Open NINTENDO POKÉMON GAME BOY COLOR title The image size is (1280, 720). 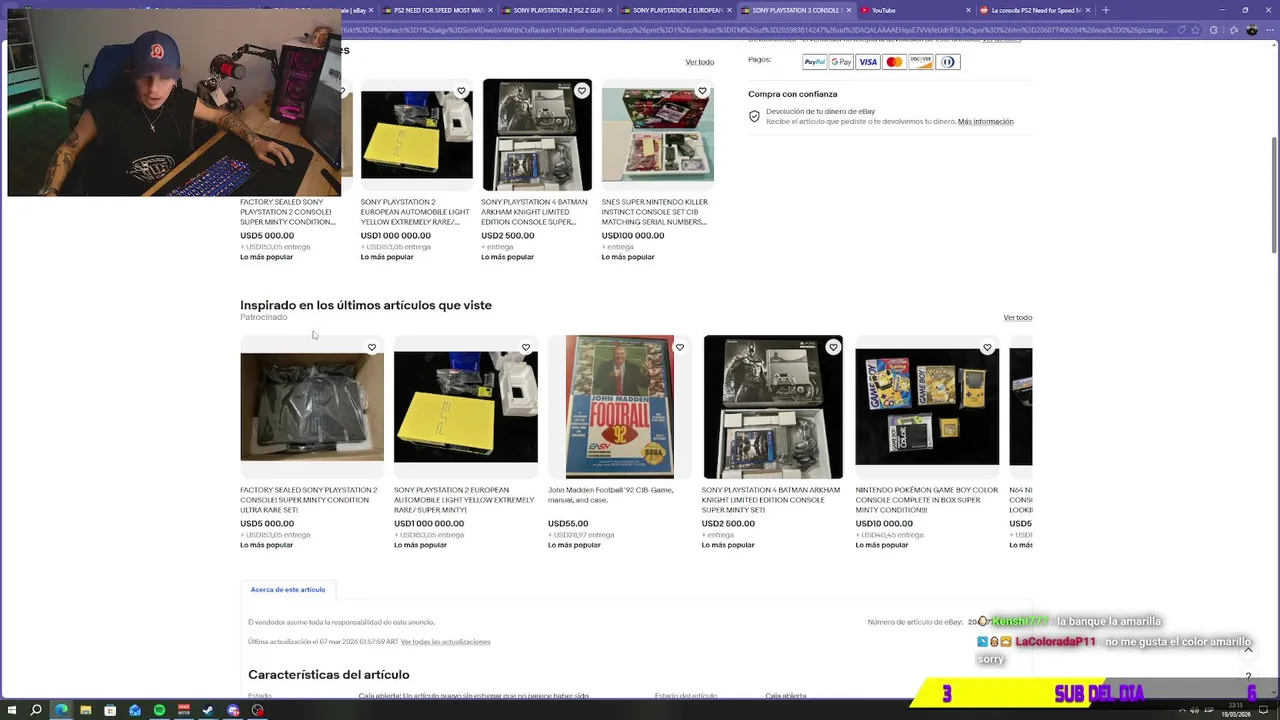point(927,500)
